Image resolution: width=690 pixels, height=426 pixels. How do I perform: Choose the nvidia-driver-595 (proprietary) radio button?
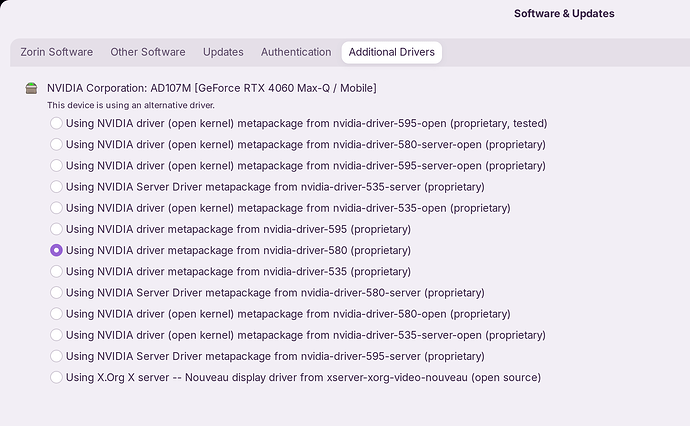[56, 229]
